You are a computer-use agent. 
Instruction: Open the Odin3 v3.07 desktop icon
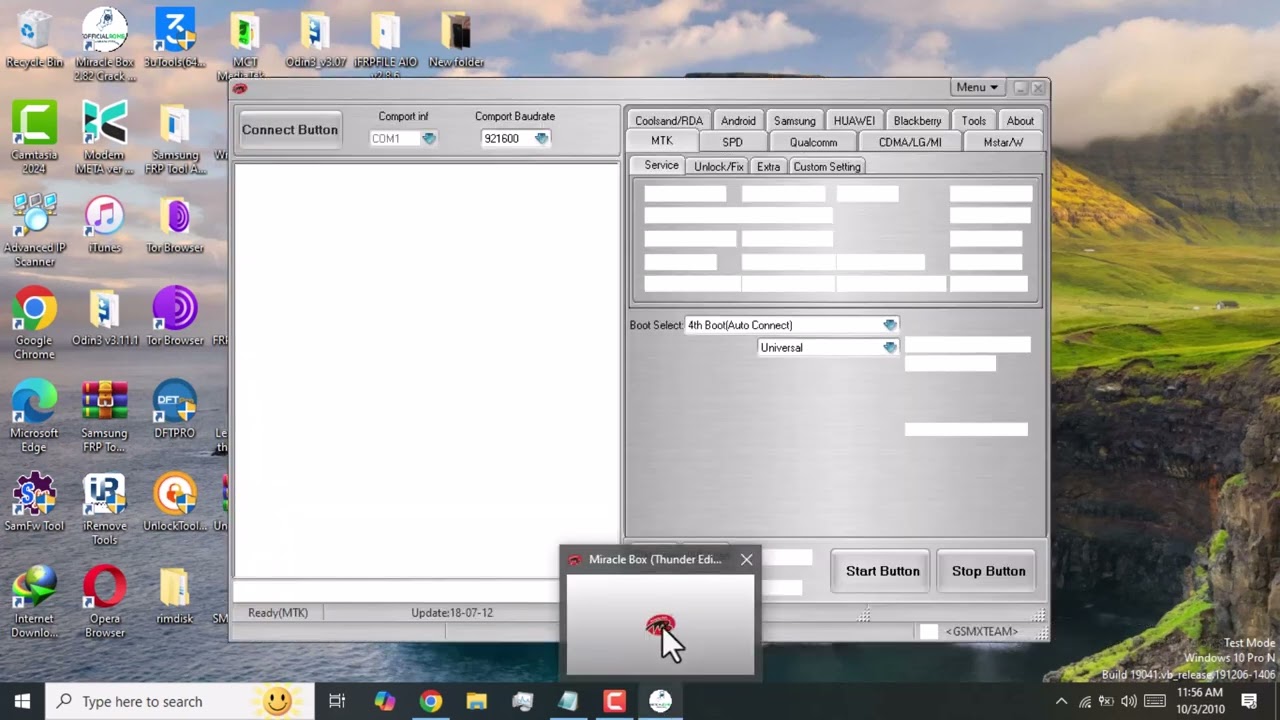[x=315, y=40]
